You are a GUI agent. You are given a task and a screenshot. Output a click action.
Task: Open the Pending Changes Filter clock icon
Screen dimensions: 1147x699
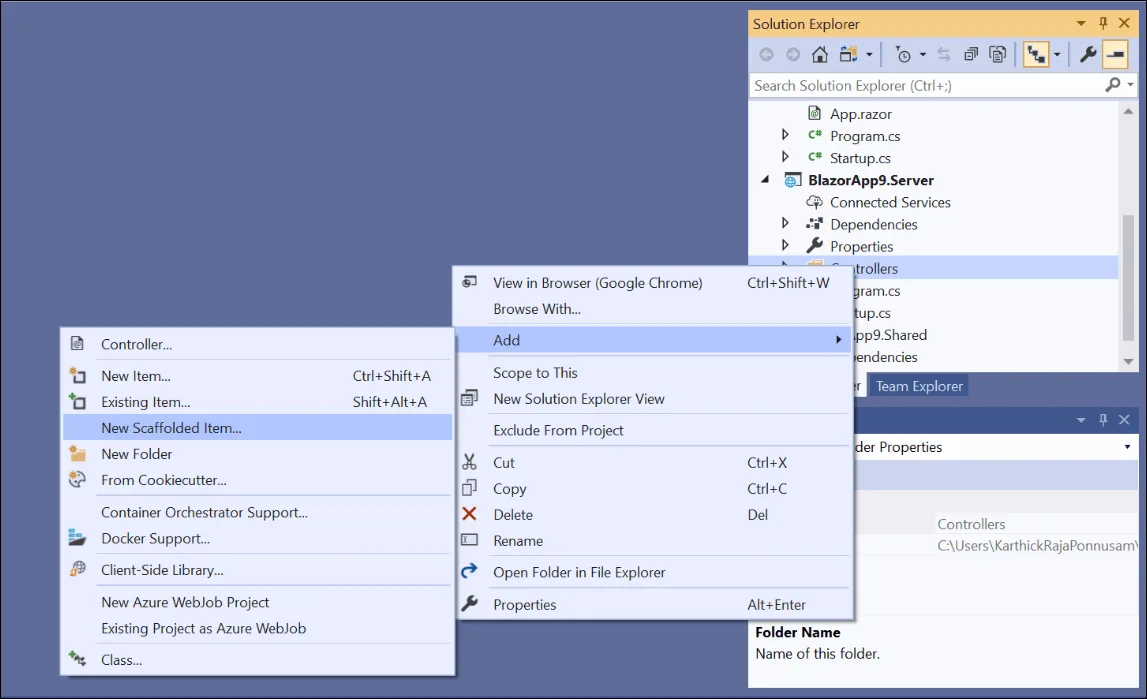click(903, 54)
